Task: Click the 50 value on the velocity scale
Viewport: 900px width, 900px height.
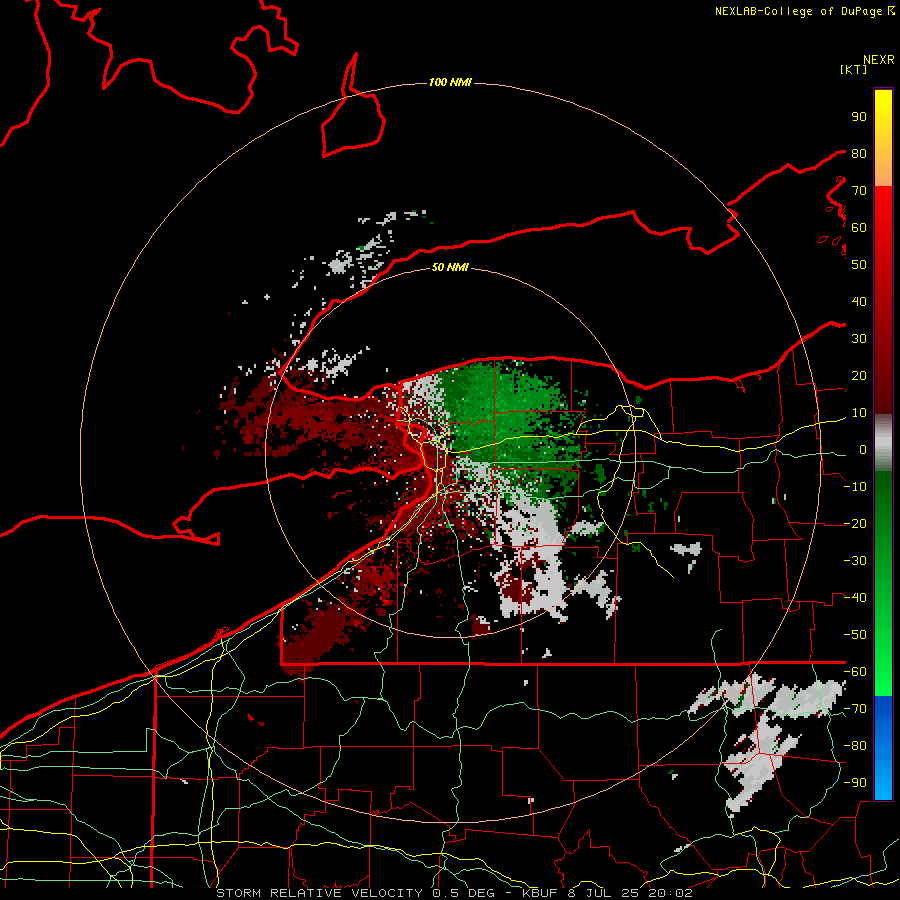Action: tap(859, 265)
